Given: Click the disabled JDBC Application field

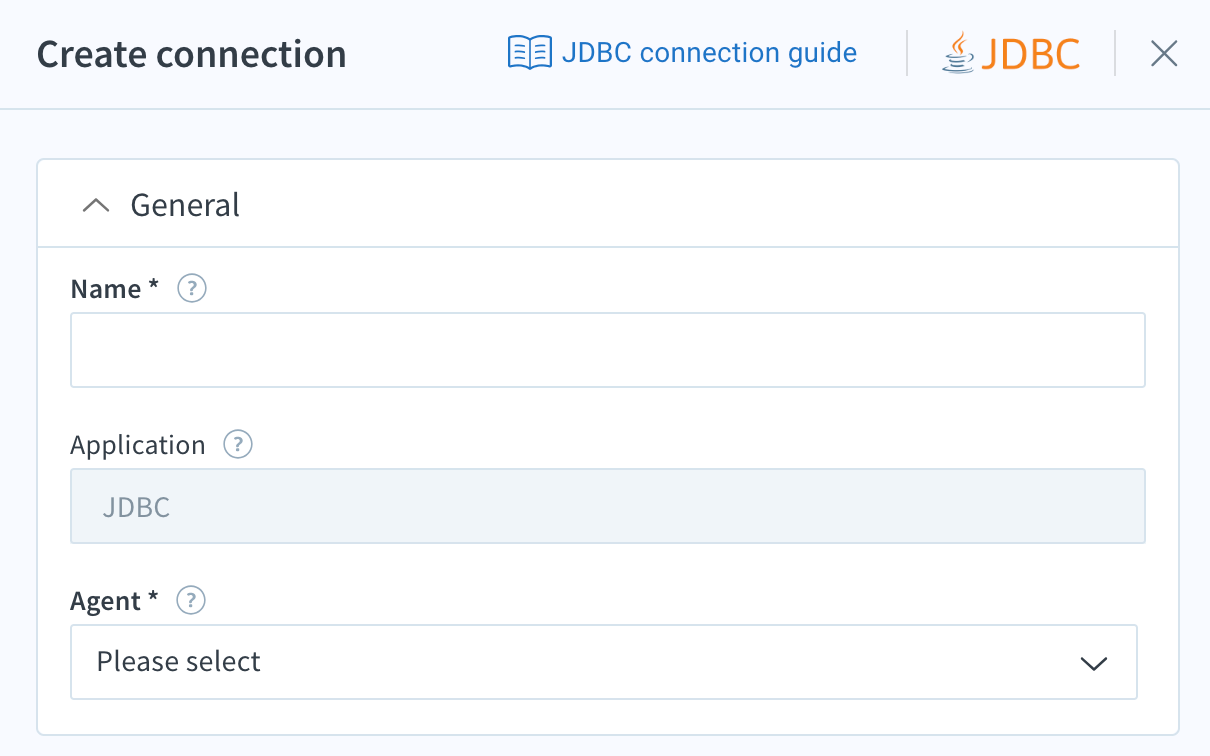Looking at the screenshot, I should (x=607, y=506).
